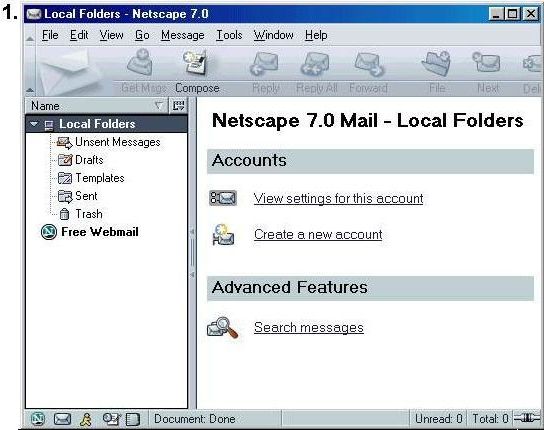Click the Search messages magnifier icon
This screenshot has height=430, width=544.
(x=223, y=327)
